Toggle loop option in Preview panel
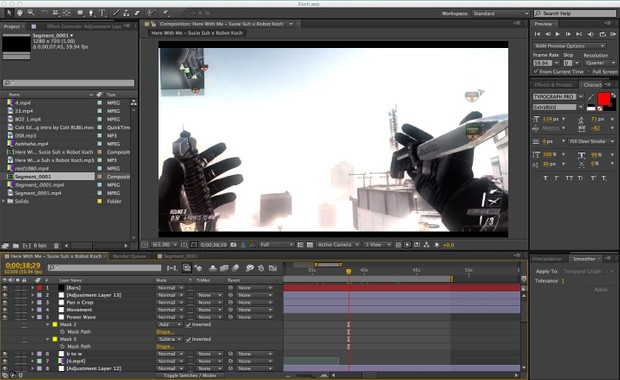The height and width of the screenshot is (380, 620). tap(602, 34)
